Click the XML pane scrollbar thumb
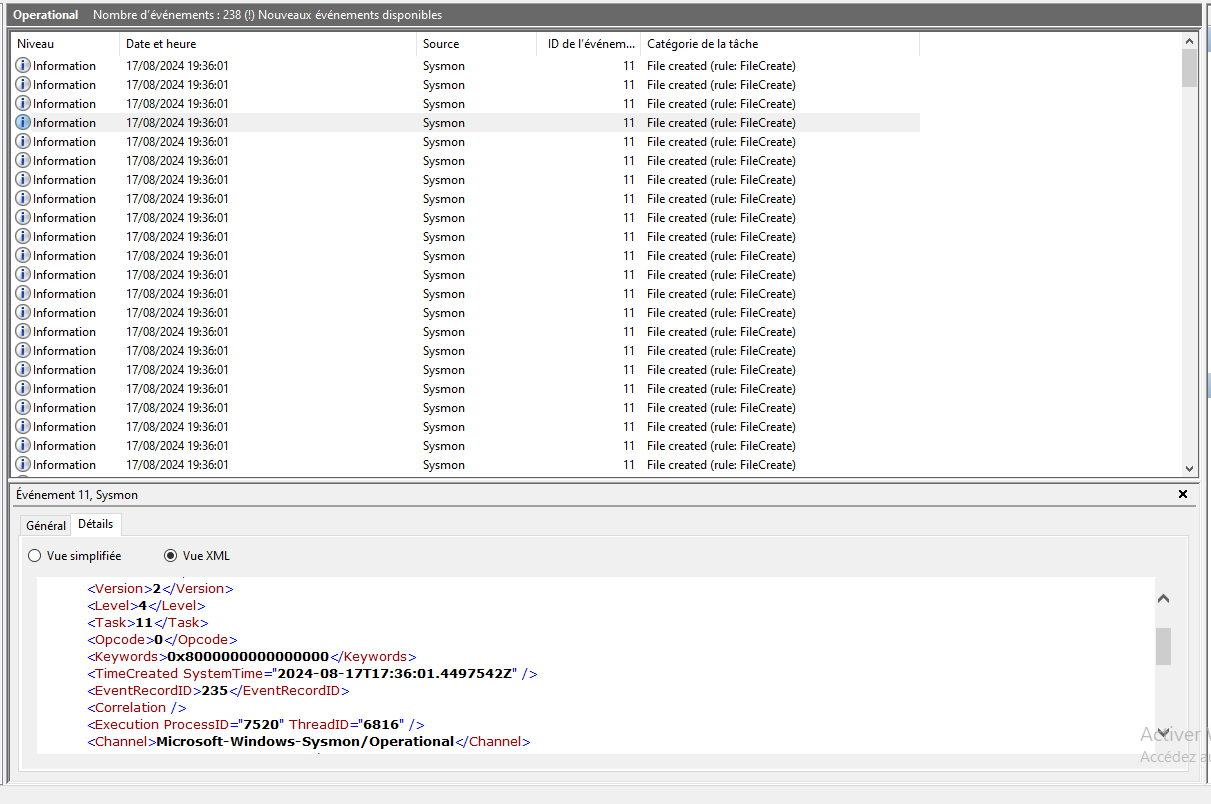 [x=1163, y=646]
